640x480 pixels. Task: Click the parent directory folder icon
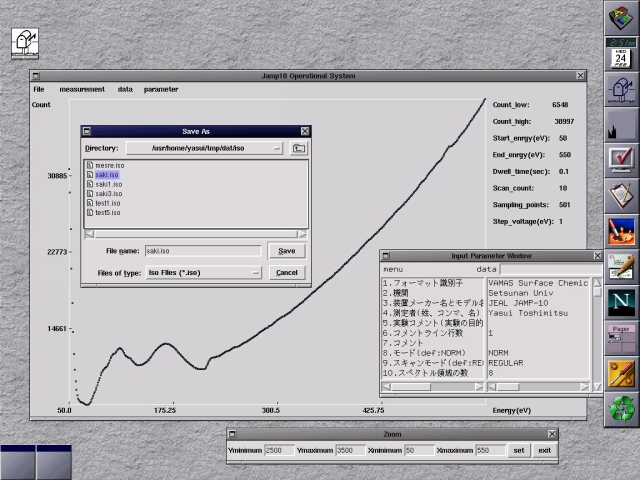tap(299, 148)
